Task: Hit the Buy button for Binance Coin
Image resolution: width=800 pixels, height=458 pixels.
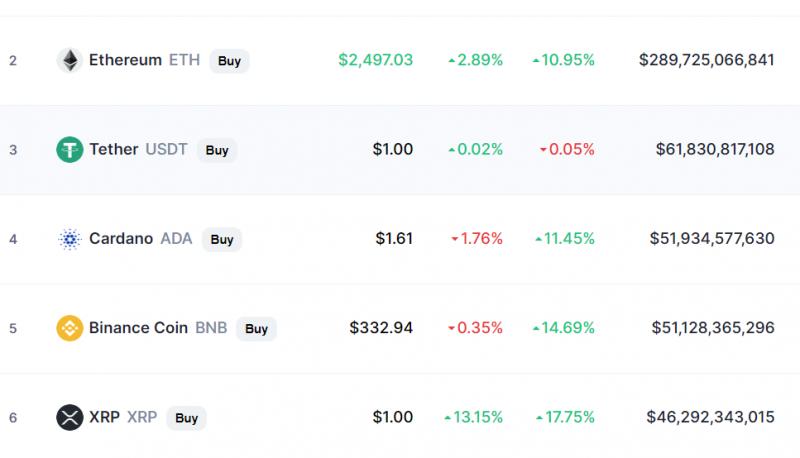Action: (x=257, y=328)
